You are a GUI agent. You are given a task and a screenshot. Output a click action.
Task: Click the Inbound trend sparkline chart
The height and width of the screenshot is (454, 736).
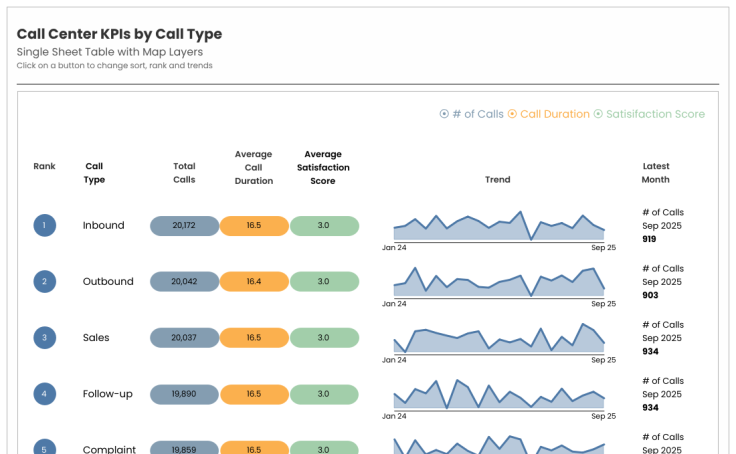(498, 228)
